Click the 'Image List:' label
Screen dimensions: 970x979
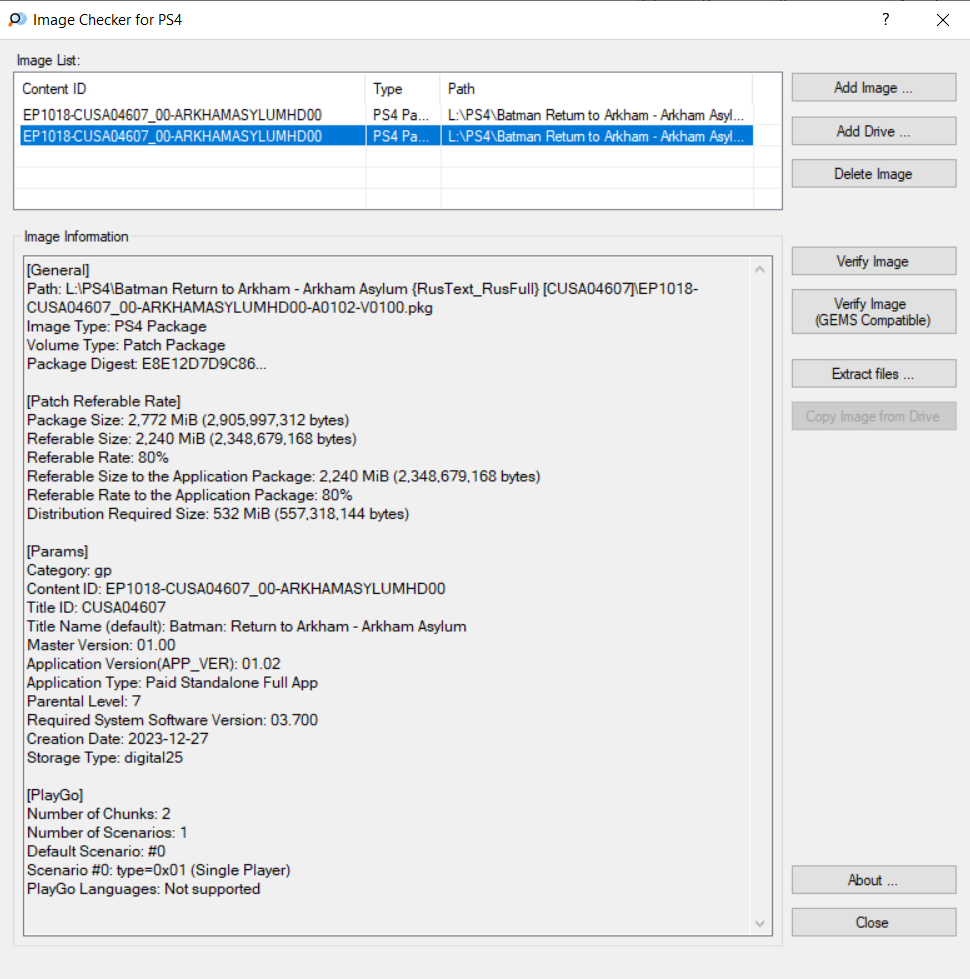(48, 60)
